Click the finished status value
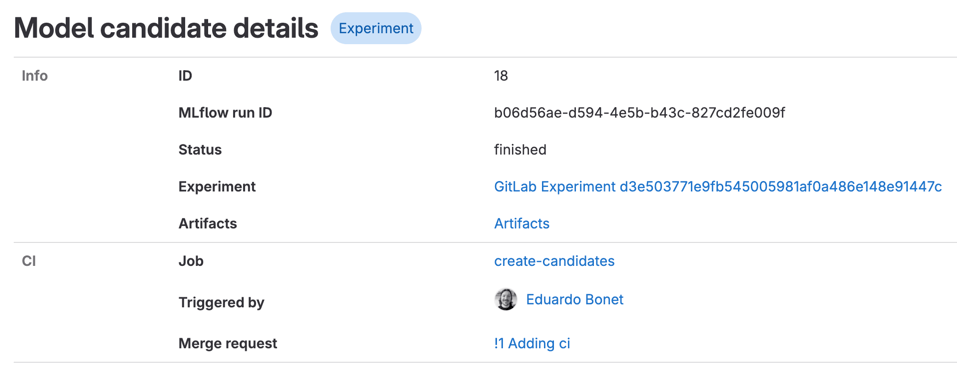Image resolution: width=957 pixels, height=375 pixels. (520, 150)
